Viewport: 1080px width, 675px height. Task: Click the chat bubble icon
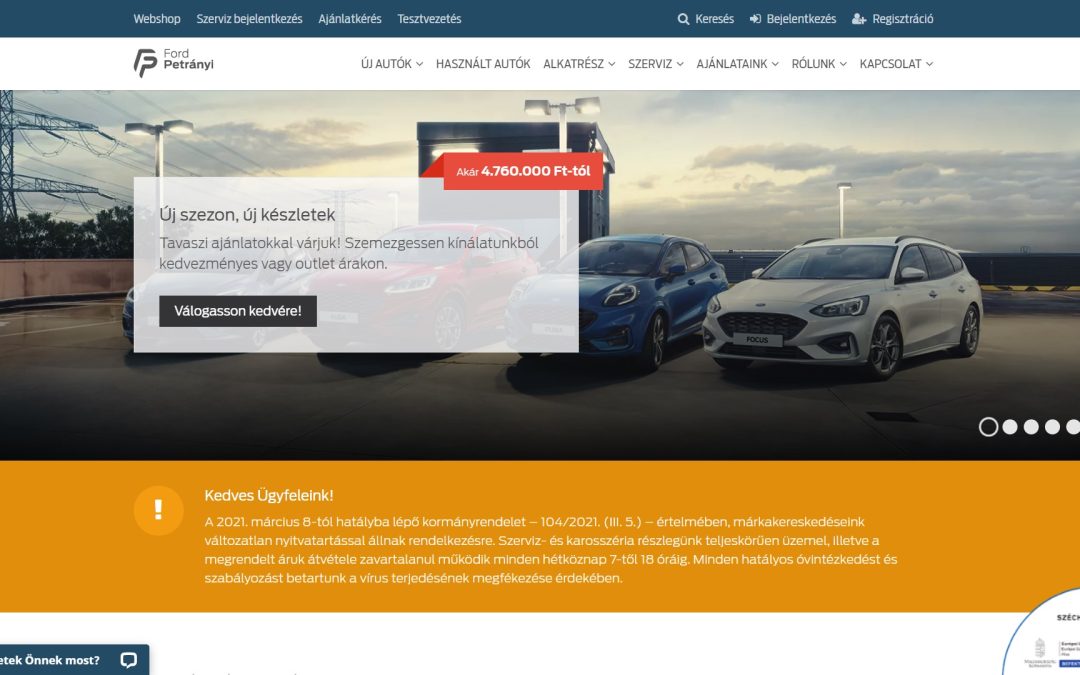click(x=129, y=660)
